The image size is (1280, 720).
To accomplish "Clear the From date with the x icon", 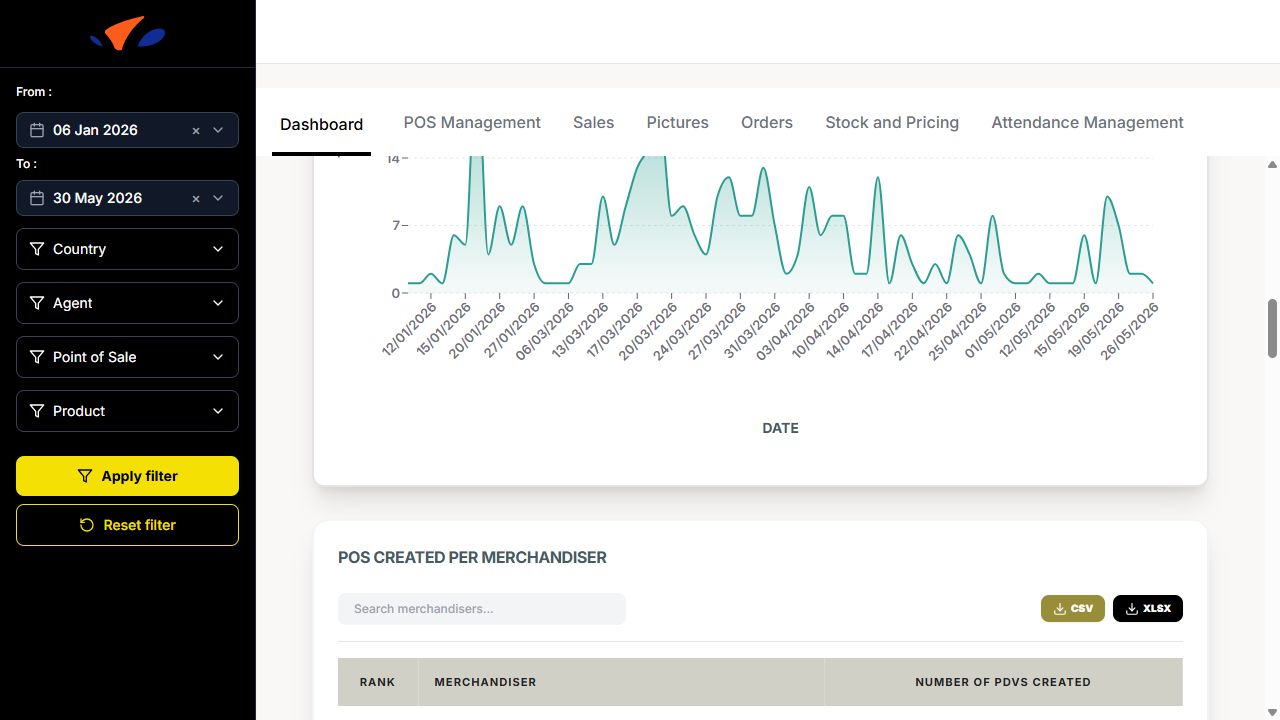I will pyautogui.click(x=196, y=130).
